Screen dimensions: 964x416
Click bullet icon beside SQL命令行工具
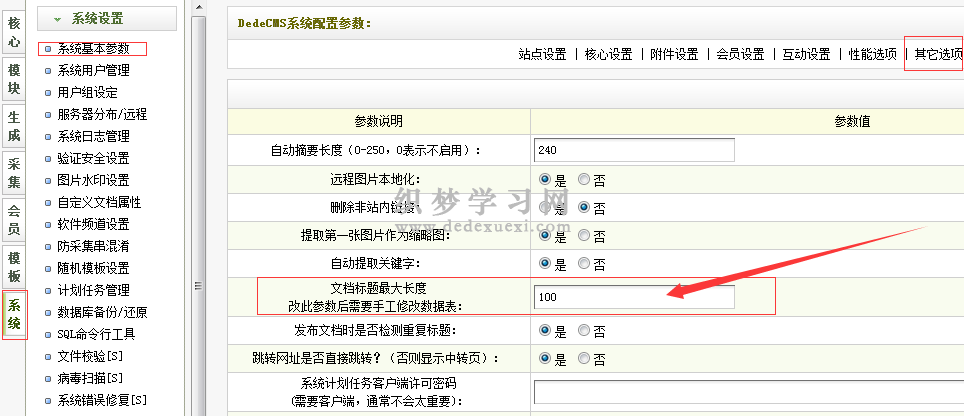coord(48,334)
